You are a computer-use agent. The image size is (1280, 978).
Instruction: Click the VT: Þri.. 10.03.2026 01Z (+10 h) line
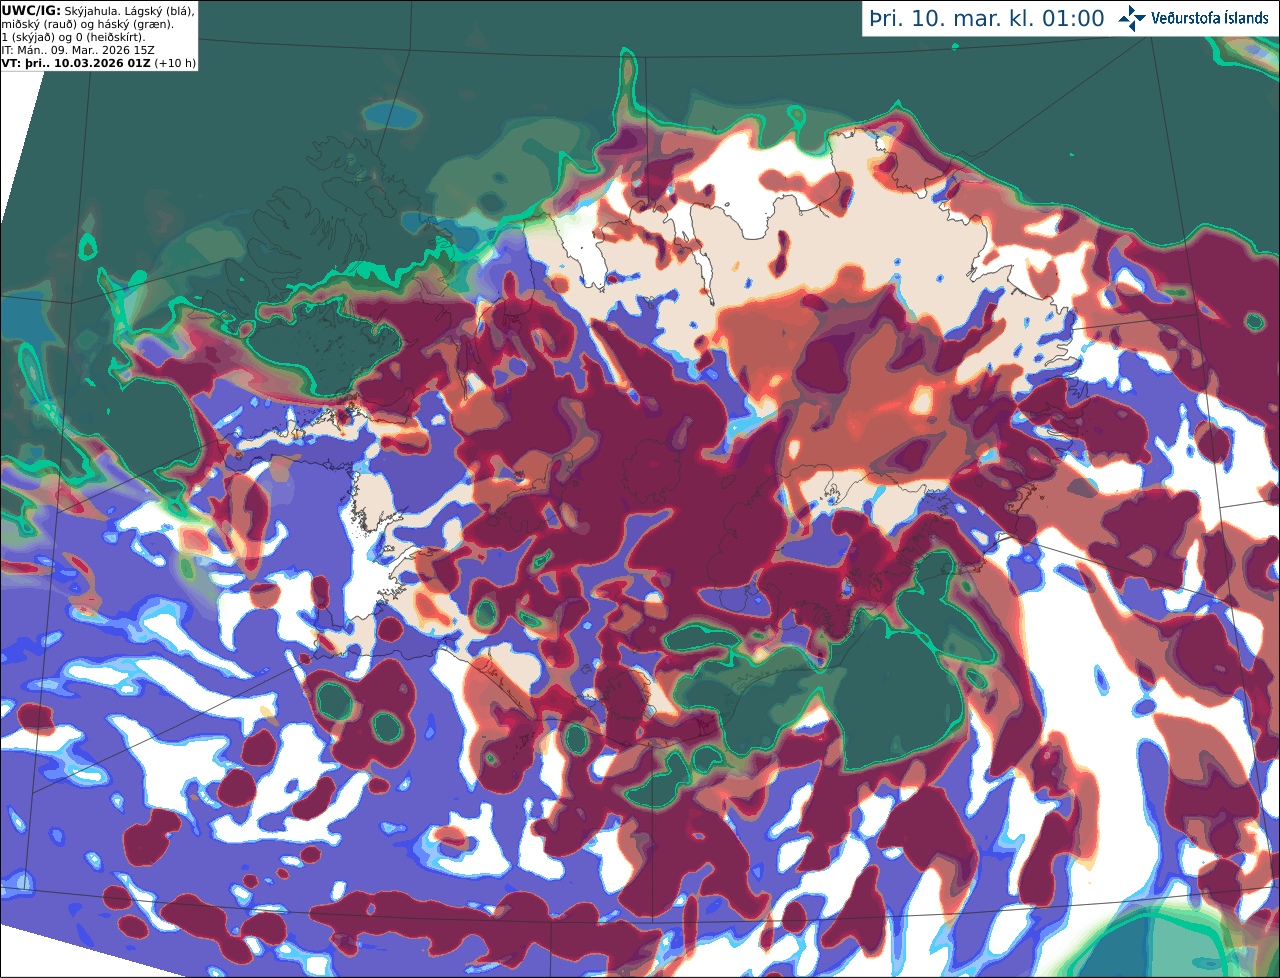click(x=99, y=63)
